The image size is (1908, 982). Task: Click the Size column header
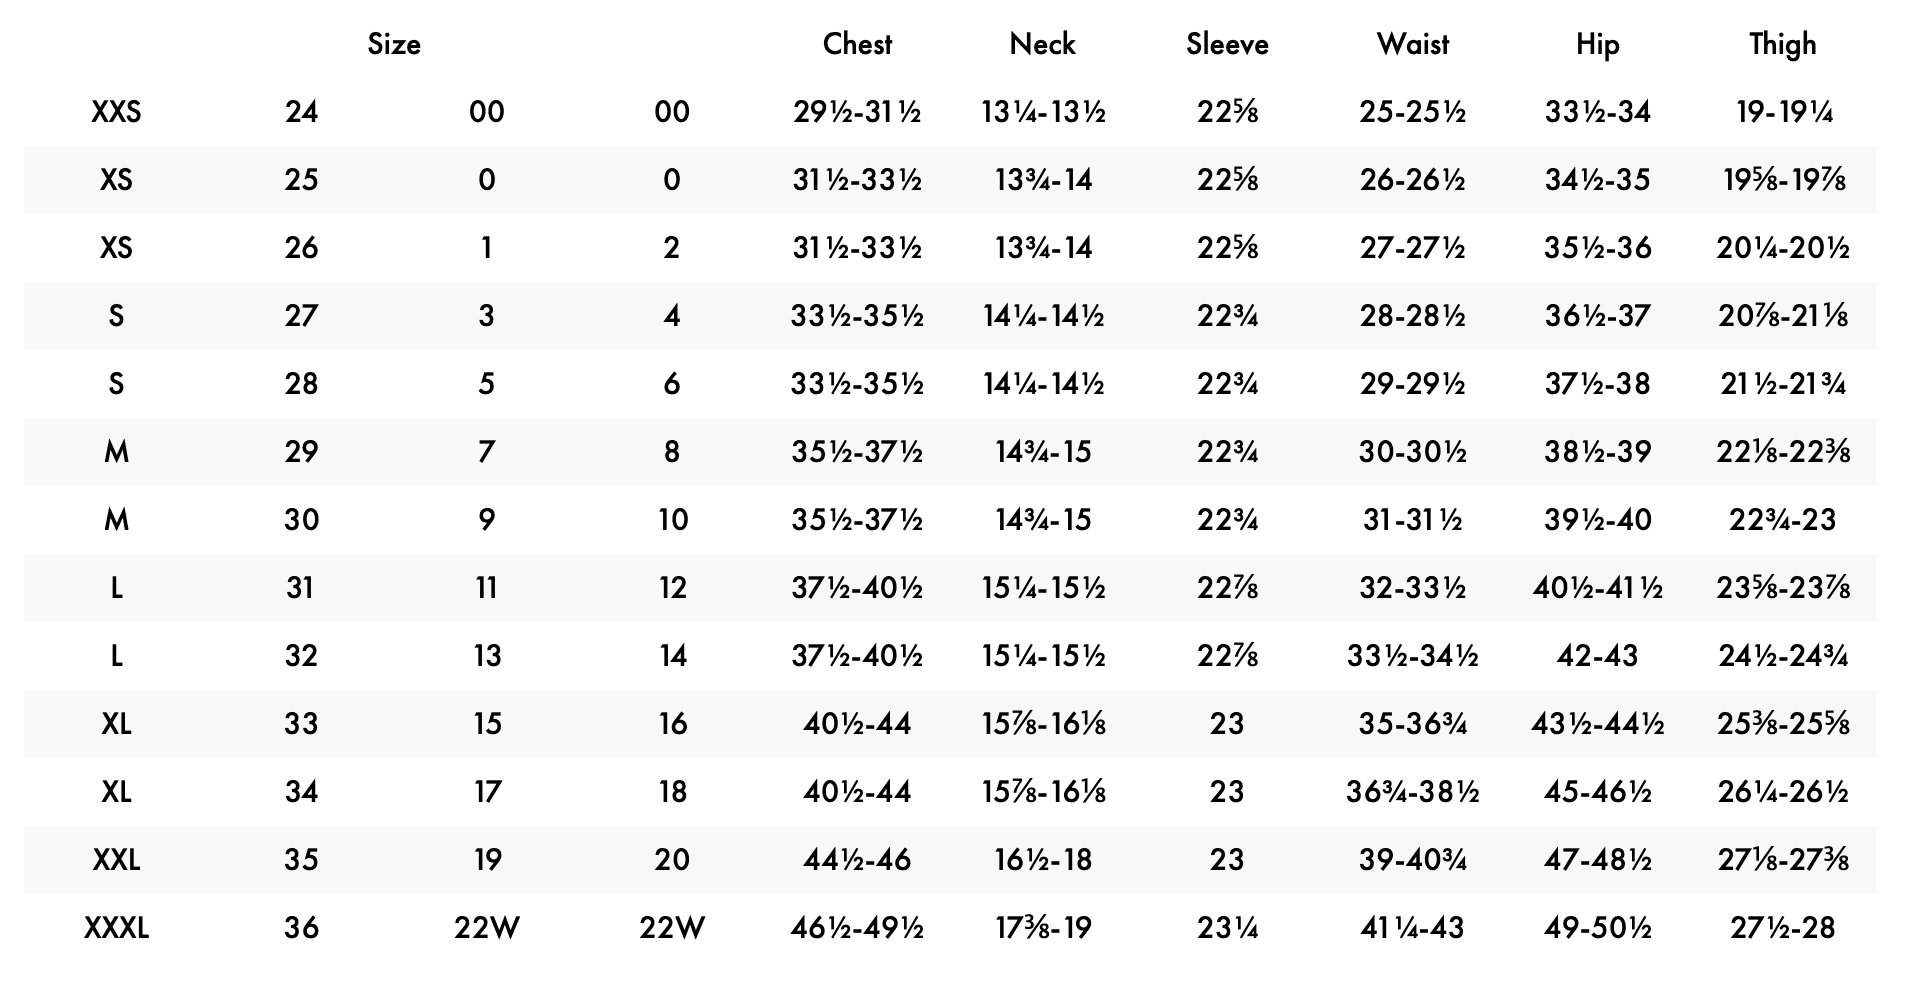click(394, 44)
